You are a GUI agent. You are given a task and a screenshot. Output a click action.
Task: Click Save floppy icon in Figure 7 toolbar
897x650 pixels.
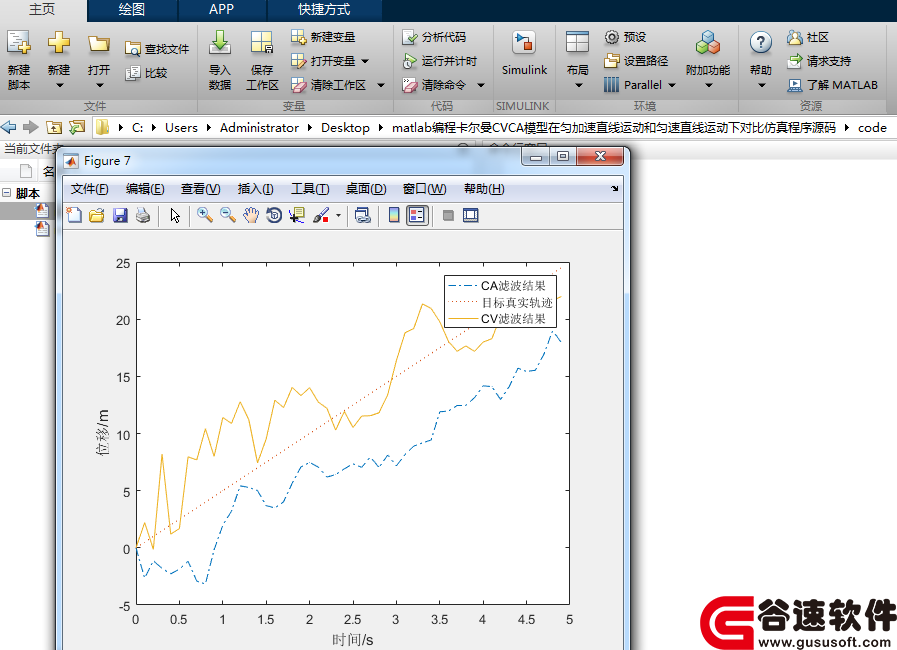120,215
